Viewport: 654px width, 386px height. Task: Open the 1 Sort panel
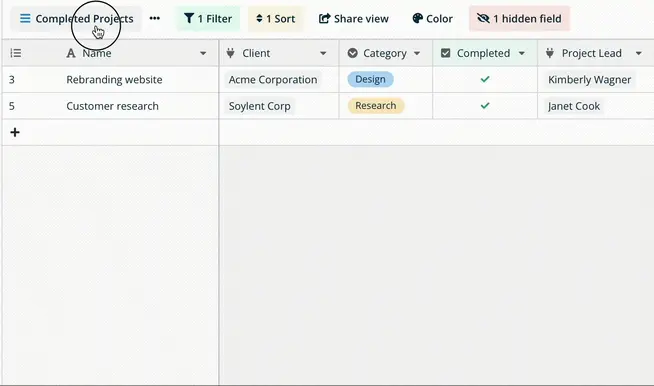(x=276, y=19)
